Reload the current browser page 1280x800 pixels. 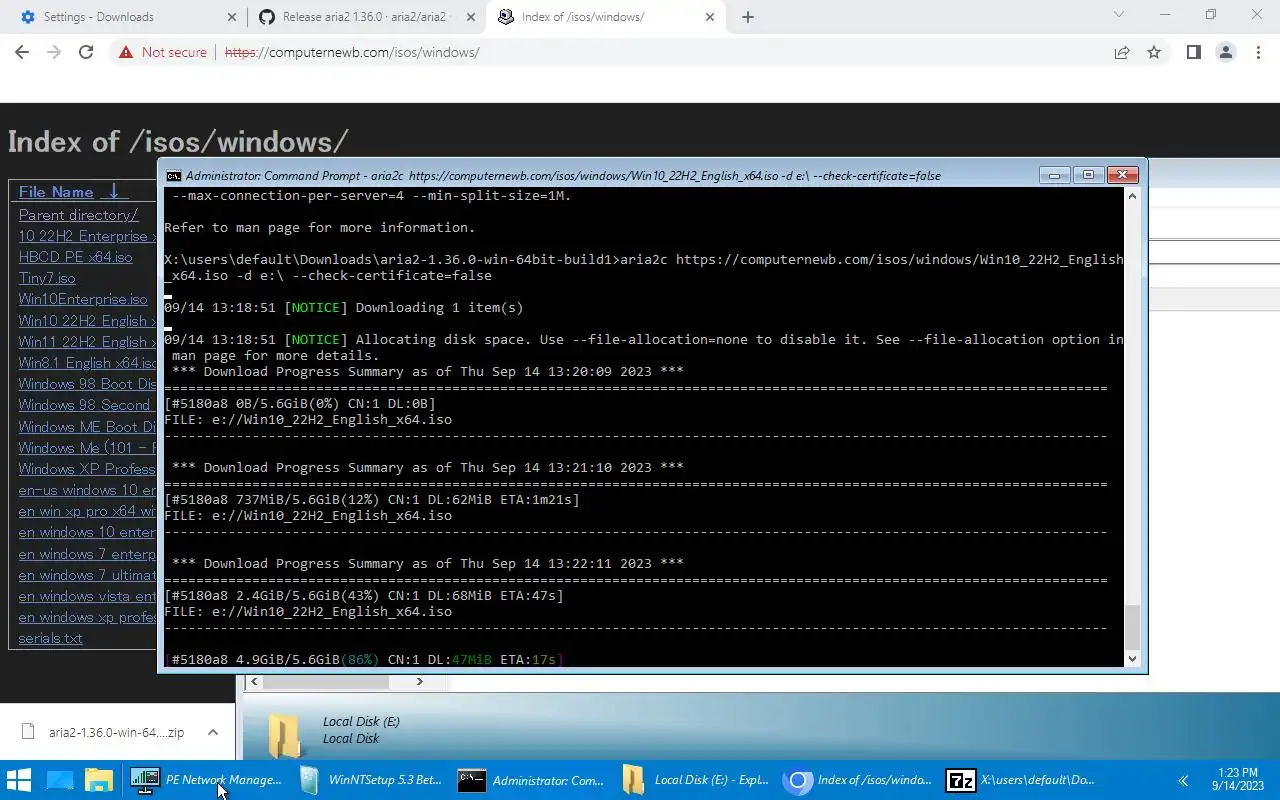tap(86, 52)
